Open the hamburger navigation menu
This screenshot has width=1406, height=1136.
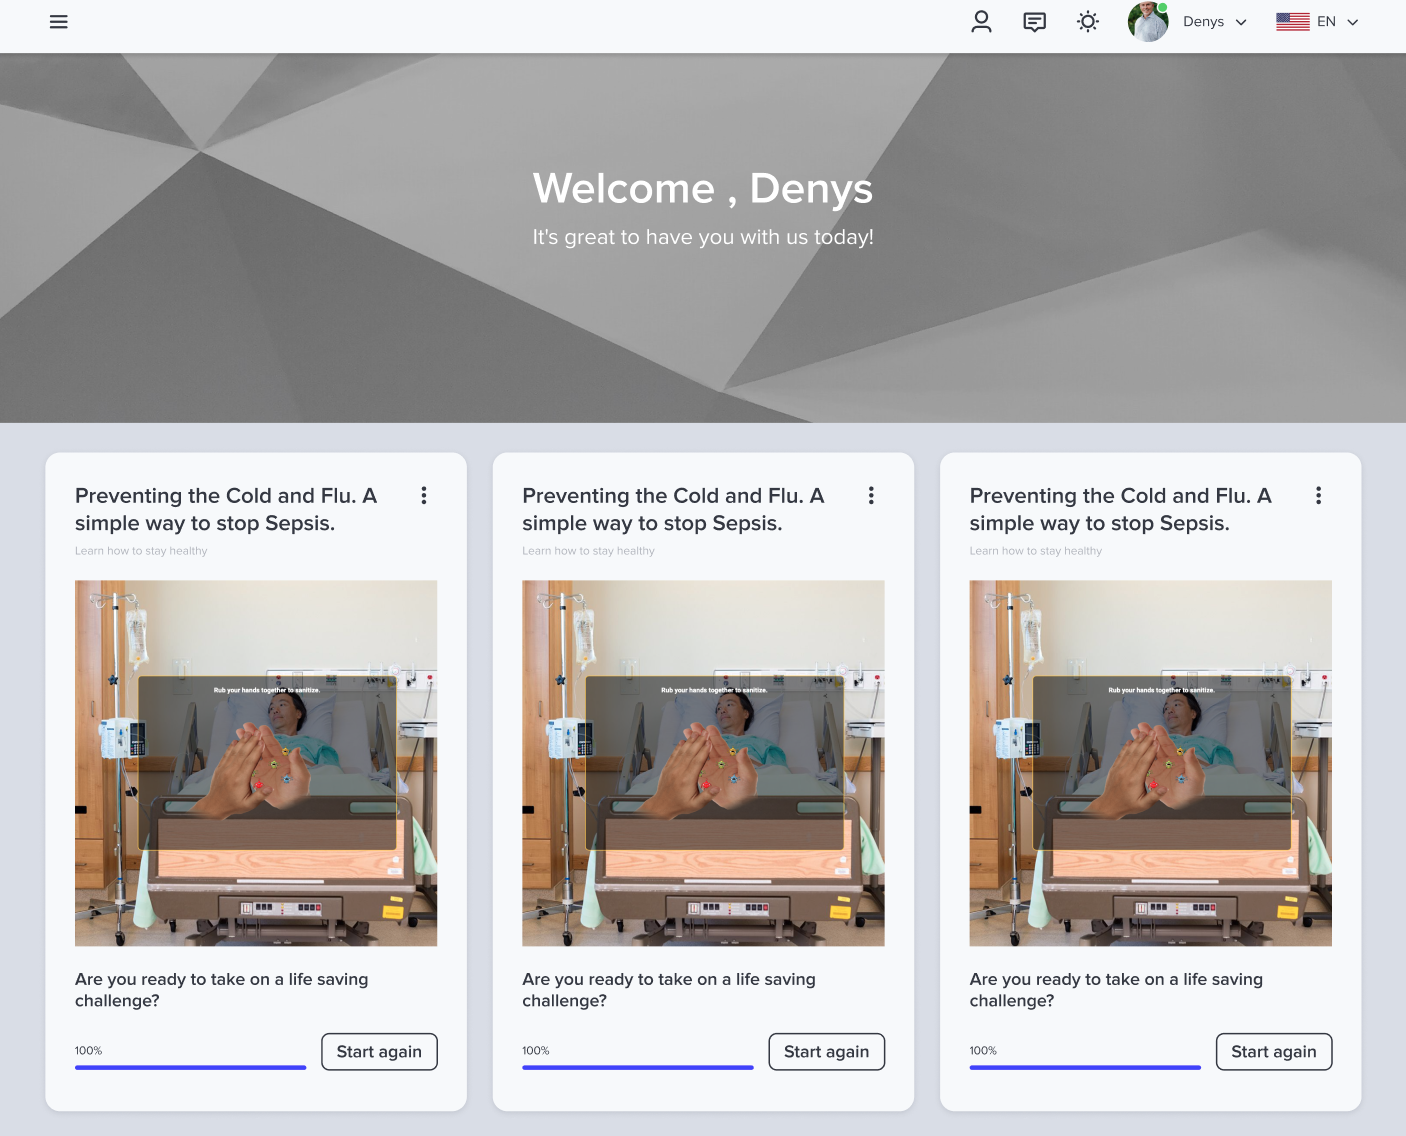coord(59,22)
